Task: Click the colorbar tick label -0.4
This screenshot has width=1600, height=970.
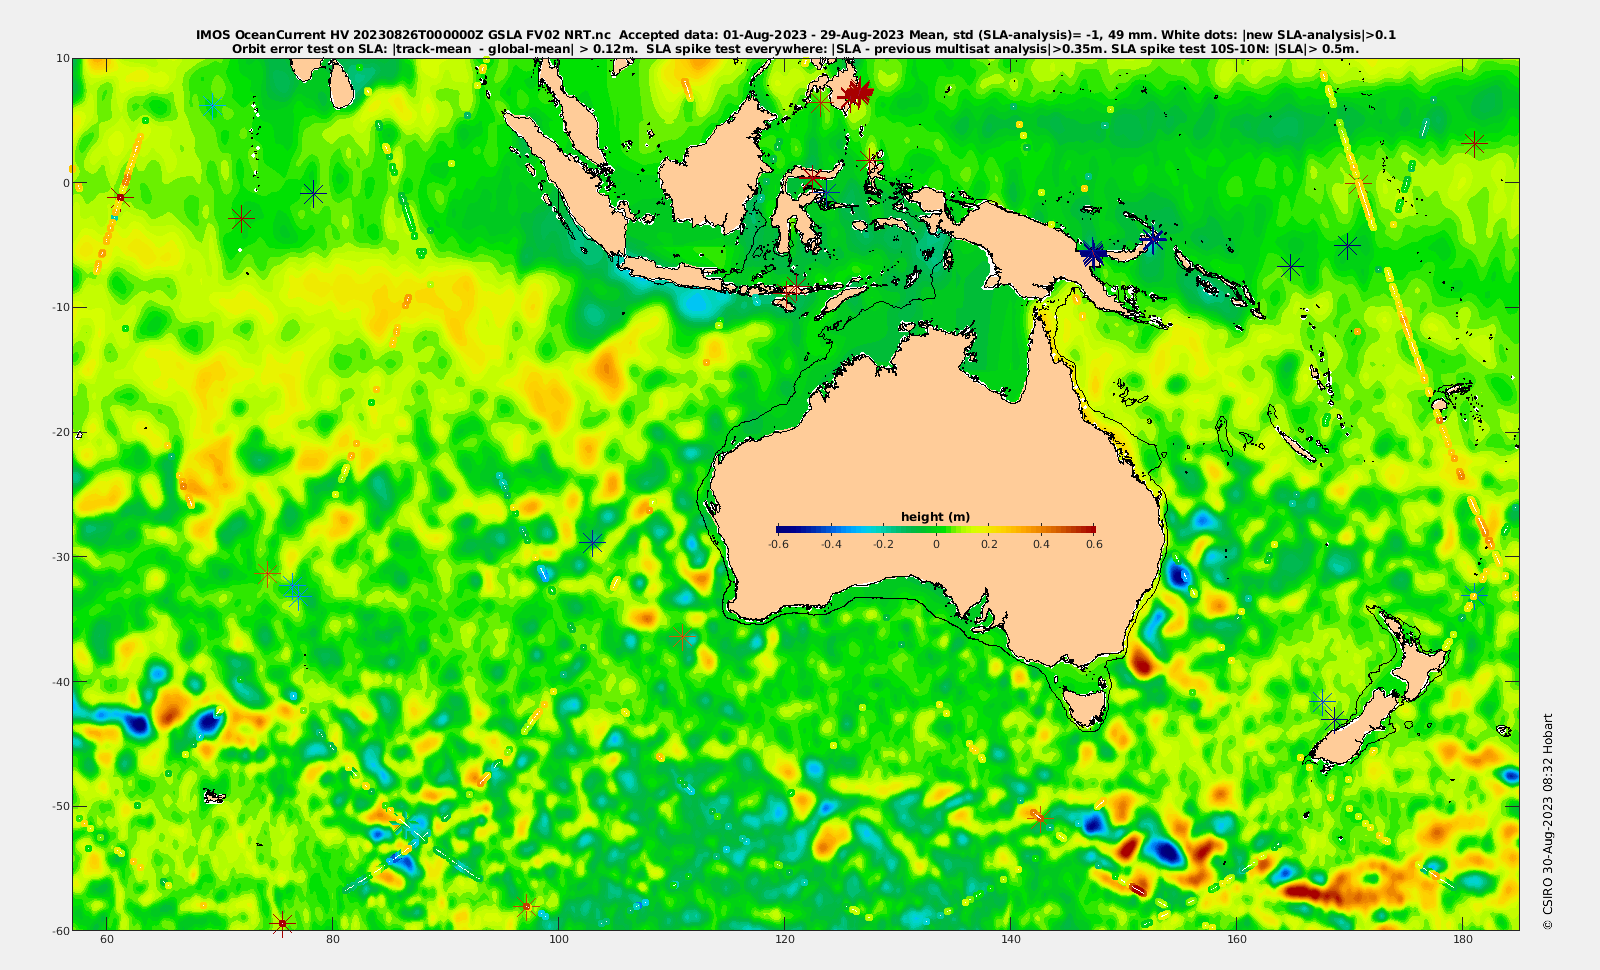Action: [831, 545]
